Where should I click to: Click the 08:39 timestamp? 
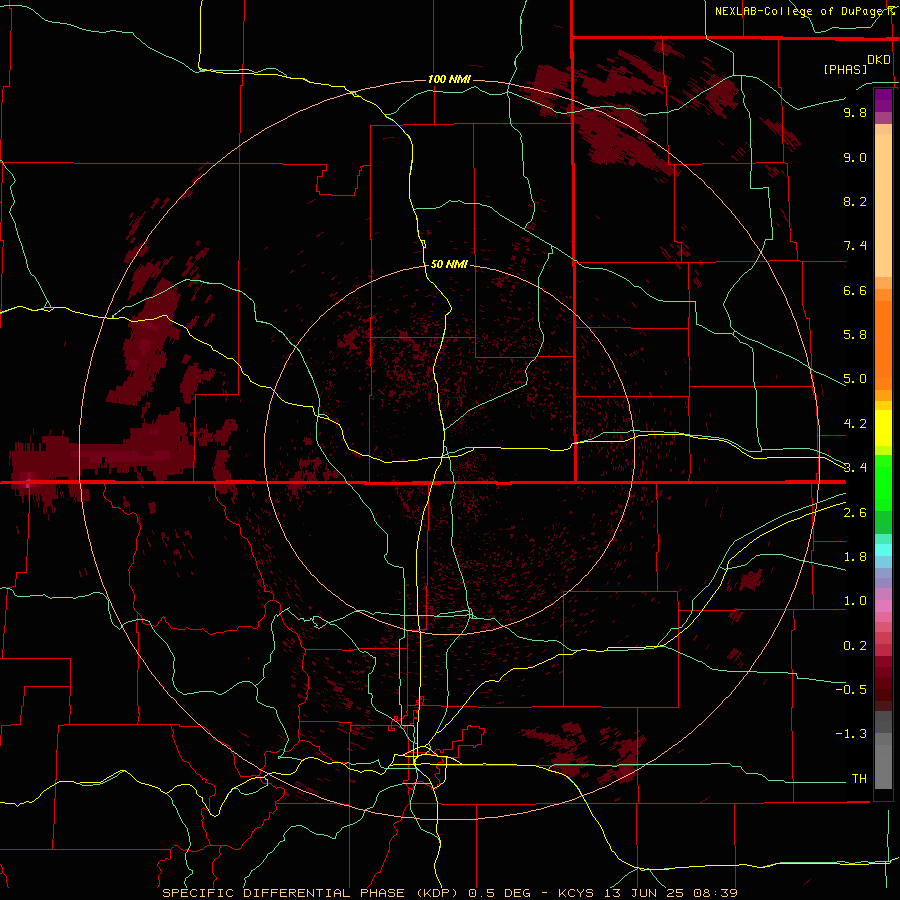[x=718, y=893]
